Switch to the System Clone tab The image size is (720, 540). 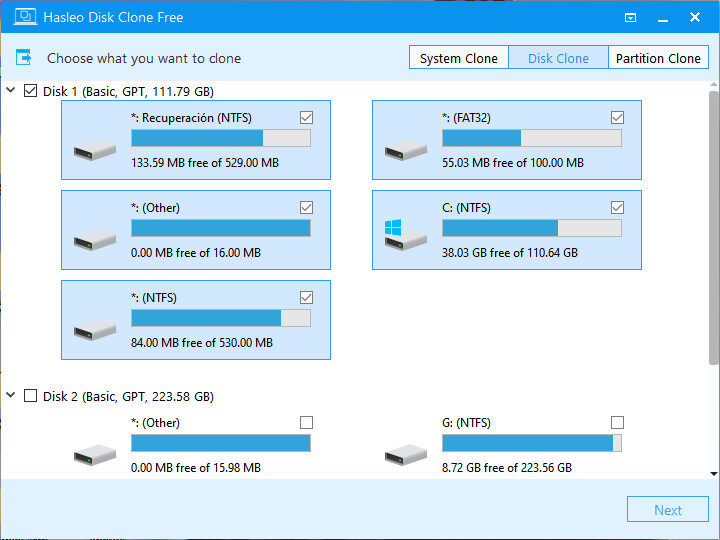point(458,57)
